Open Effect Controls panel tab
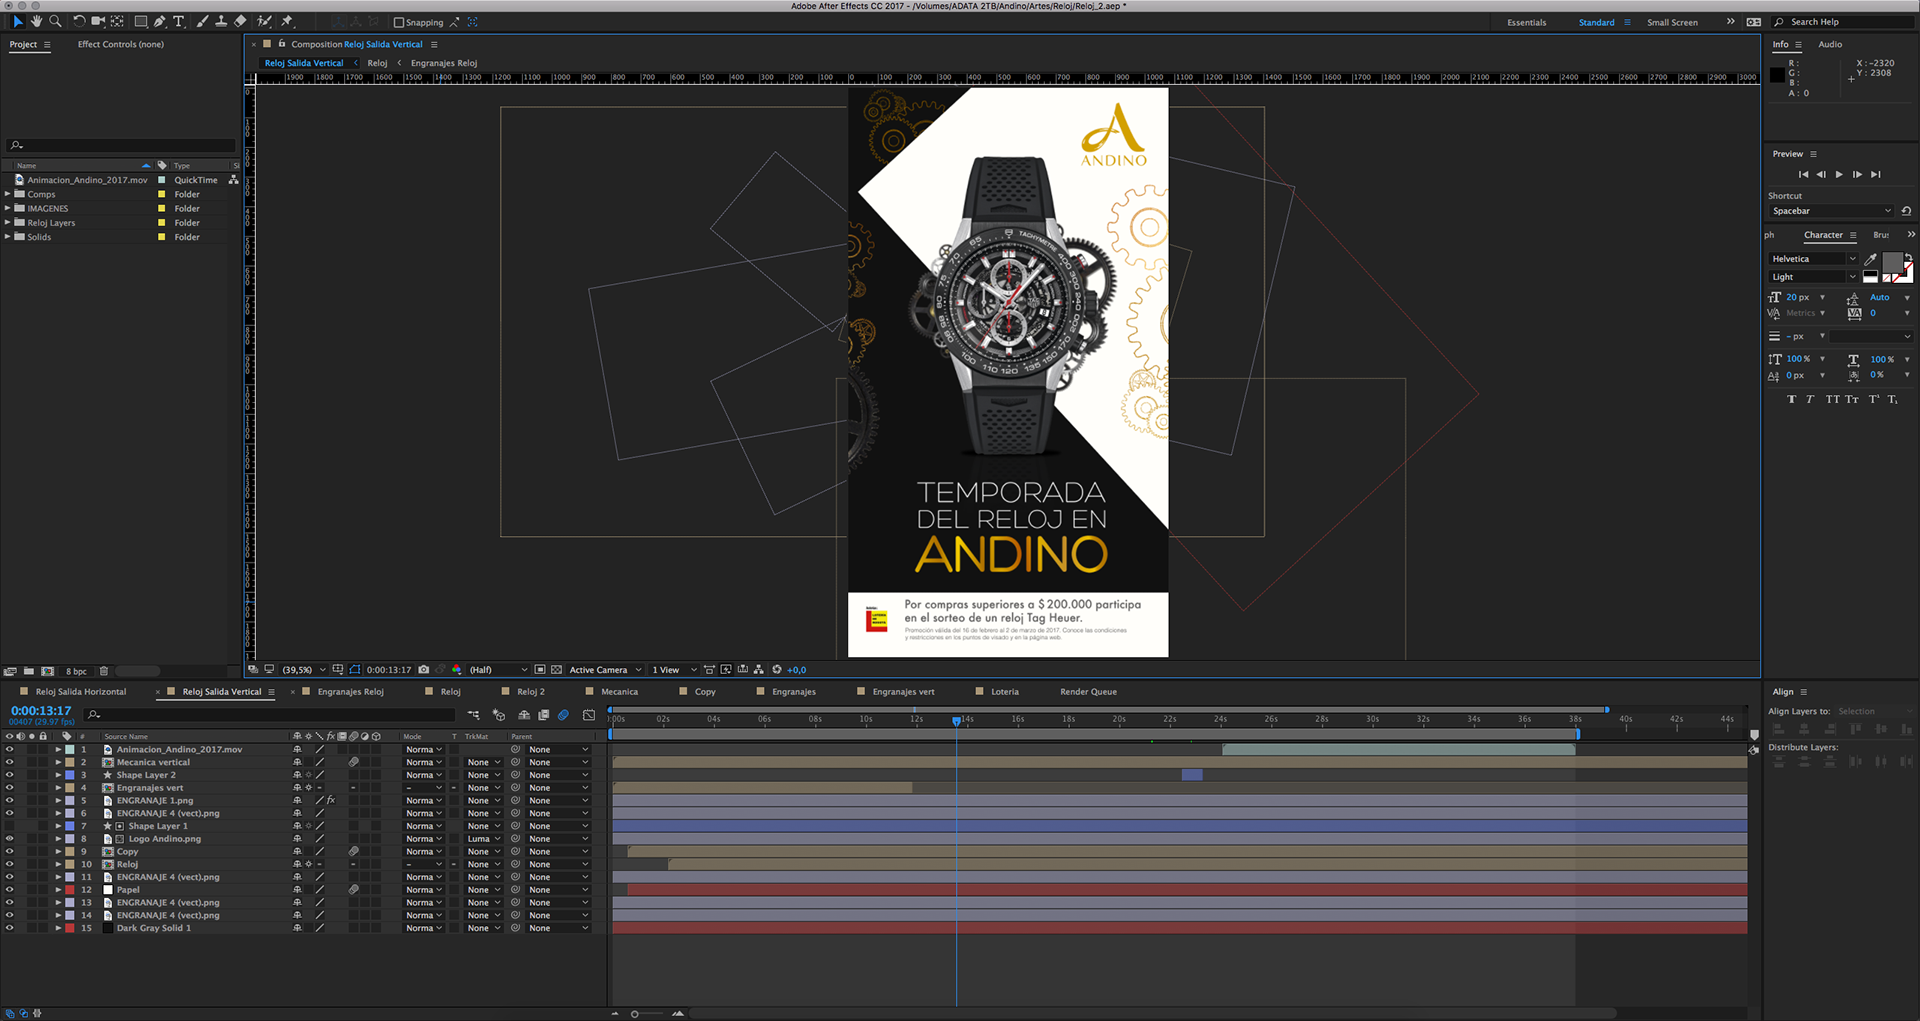This screenshot has height=1021, width=1920. point(121,44)
